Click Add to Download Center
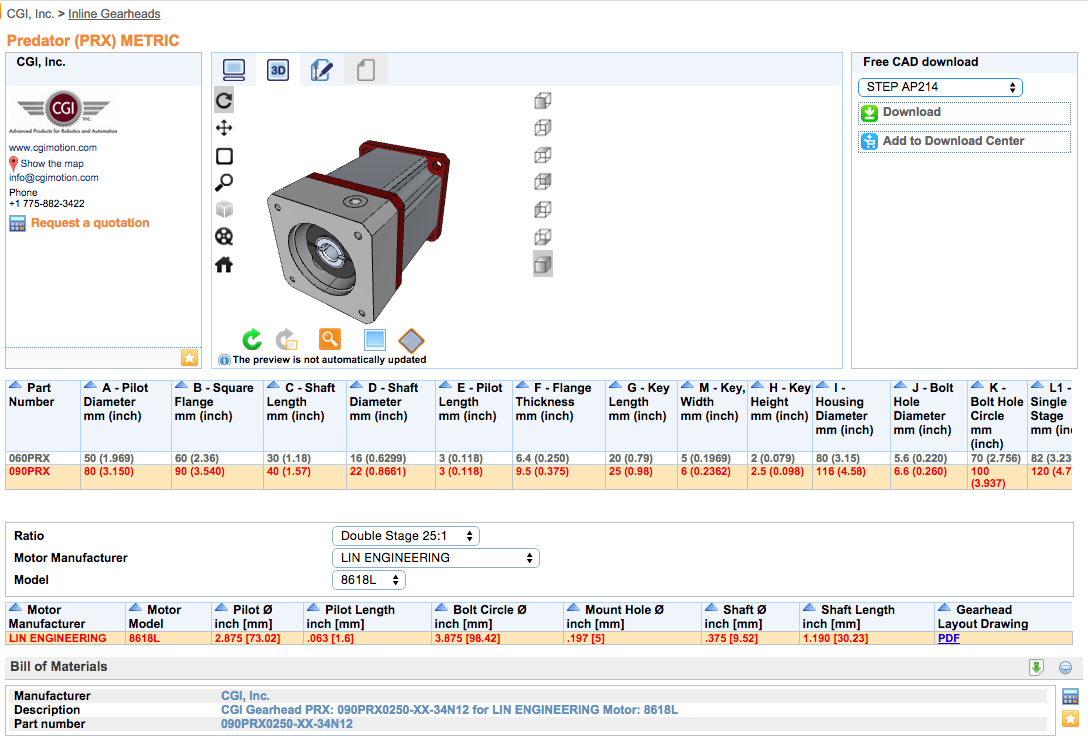Viewport: 1088px width, 743px height. [x=964, y=141]
